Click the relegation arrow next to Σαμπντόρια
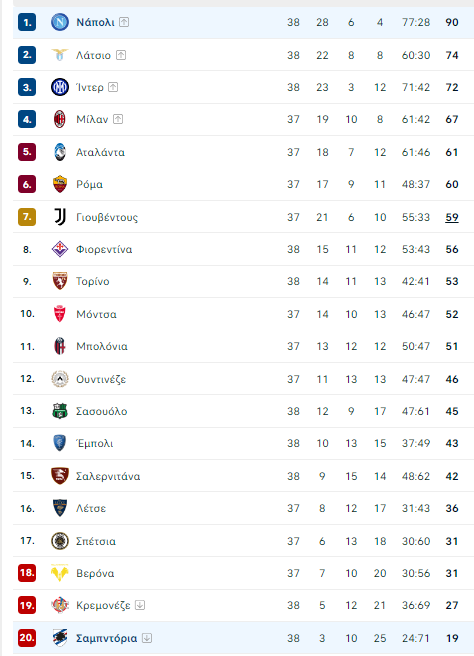The width and height of the screenshot is (474, 656). pos(147,638)
